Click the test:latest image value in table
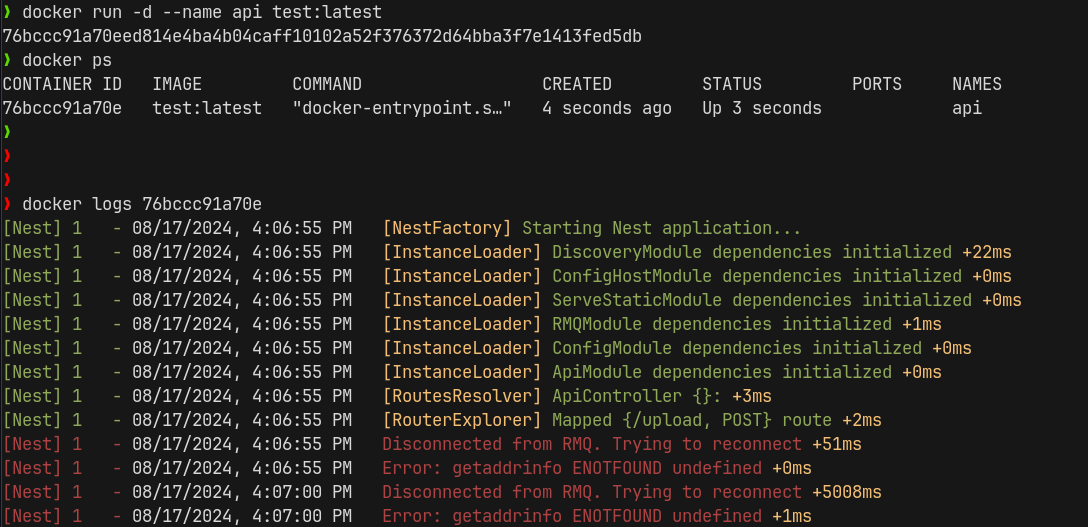The width and height of the screenshot is (1088, 527). coord(207,109)
